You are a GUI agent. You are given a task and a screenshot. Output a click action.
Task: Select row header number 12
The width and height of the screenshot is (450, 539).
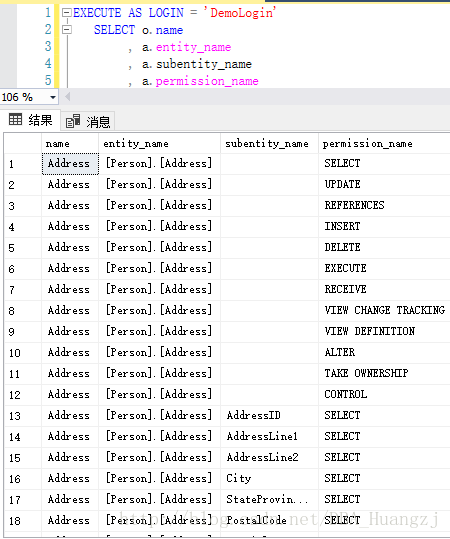point(23,395)
